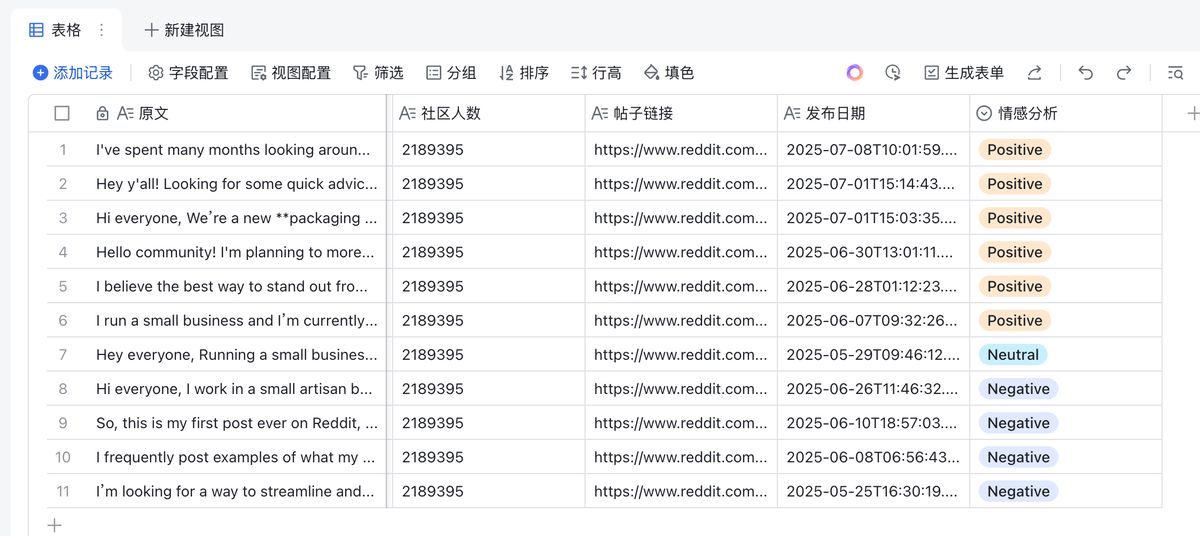Click the share arrow icon
This screenshot has width=1200, height=536.
[x=1035, y=73]
